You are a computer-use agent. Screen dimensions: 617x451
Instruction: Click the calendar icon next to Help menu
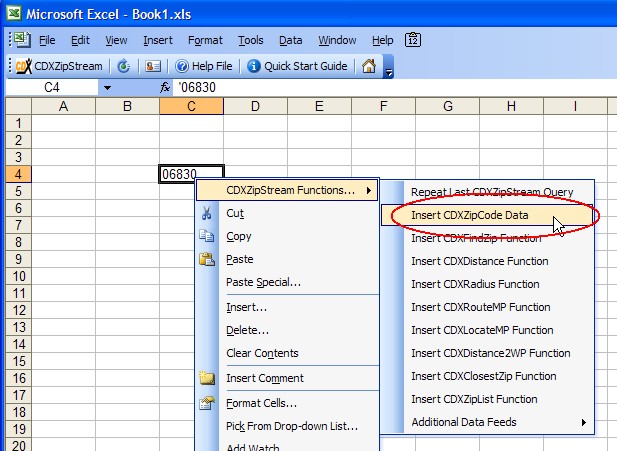[413, 40]
